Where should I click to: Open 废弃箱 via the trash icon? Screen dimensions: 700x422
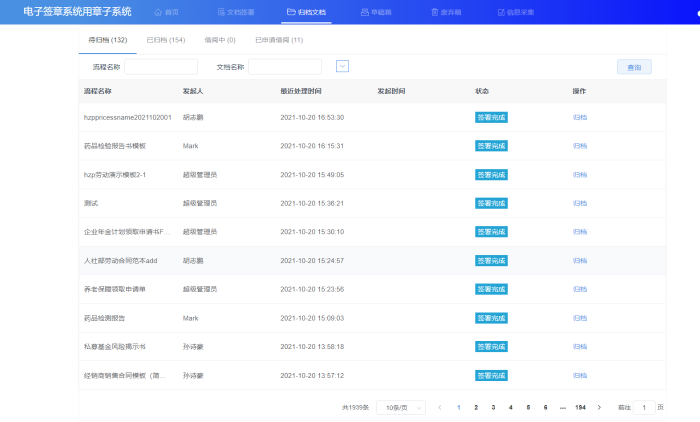tap(435, 12)
